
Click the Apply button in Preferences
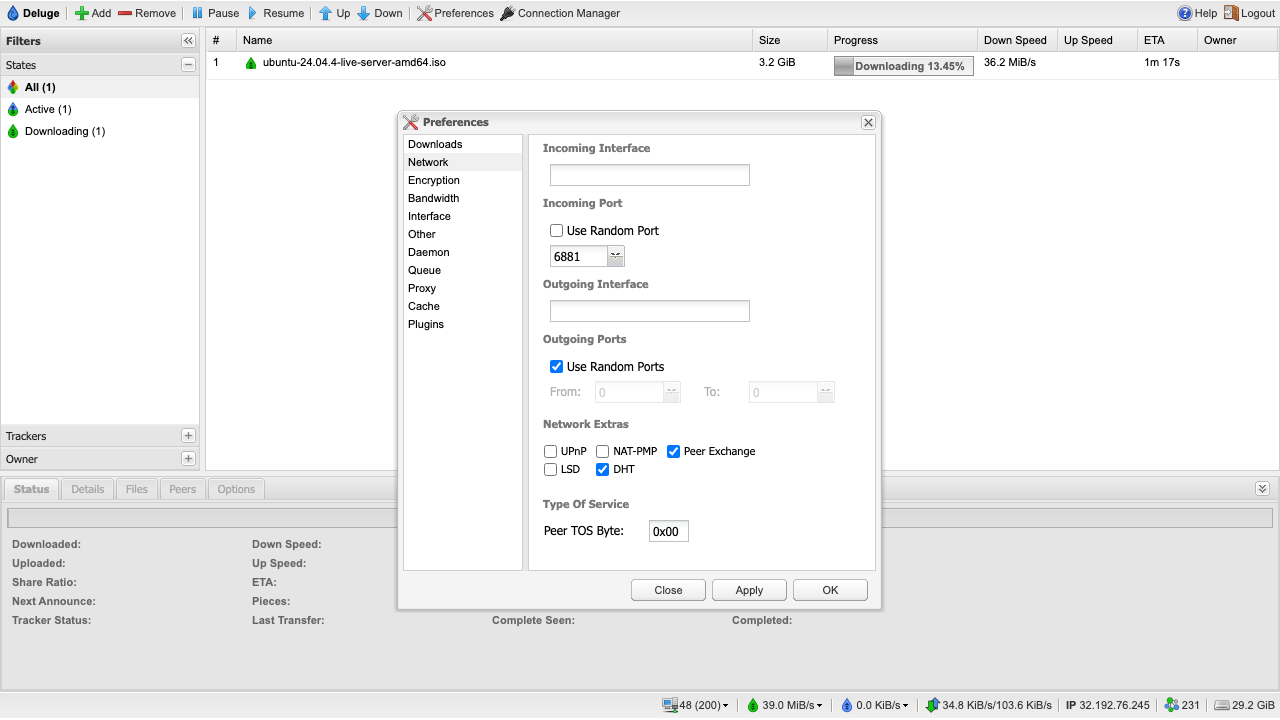coord(749,590)
